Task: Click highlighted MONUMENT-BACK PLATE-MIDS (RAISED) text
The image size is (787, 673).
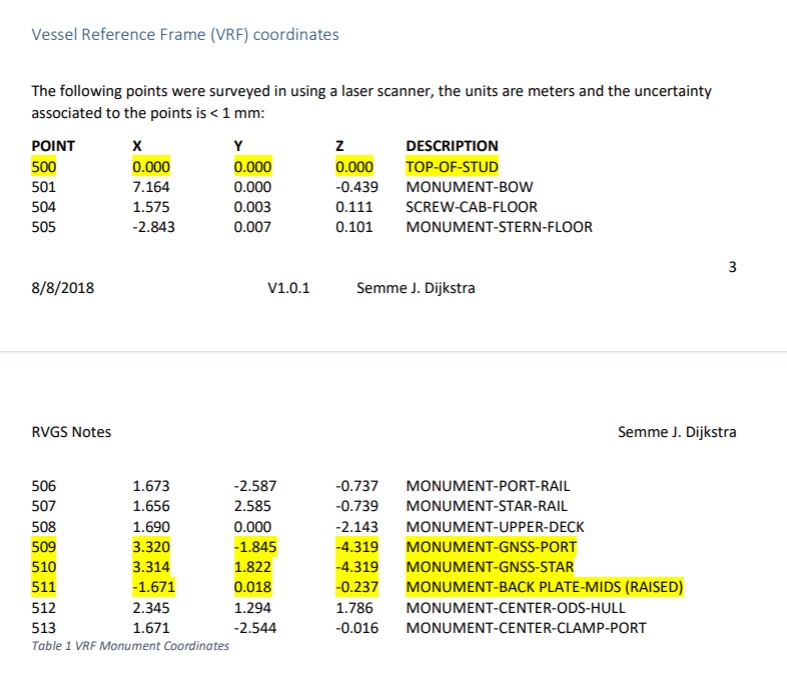Action: pos(544,587)
